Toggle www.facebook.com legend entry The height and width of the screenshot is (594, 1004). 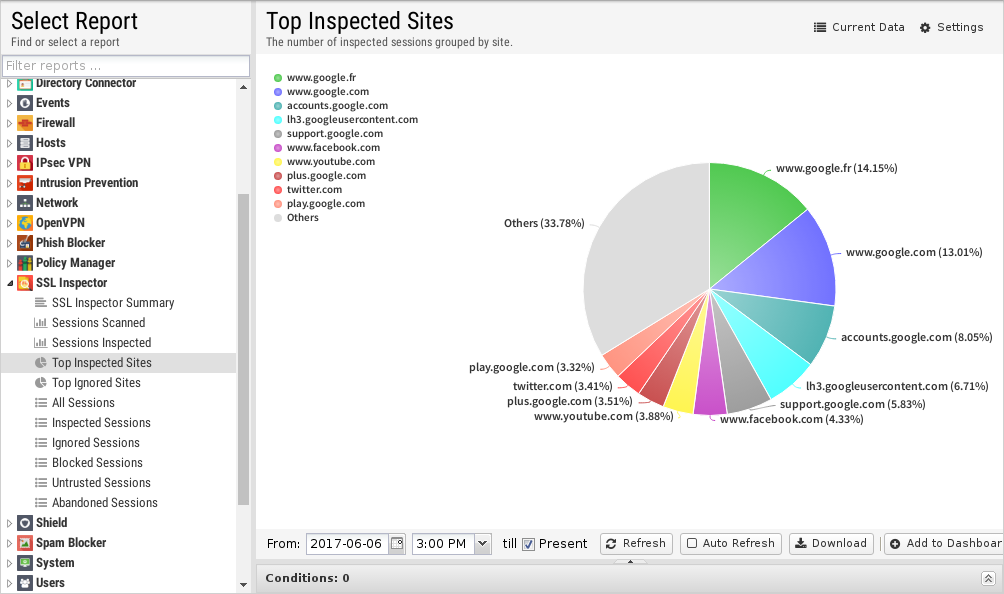click(327, 147)
